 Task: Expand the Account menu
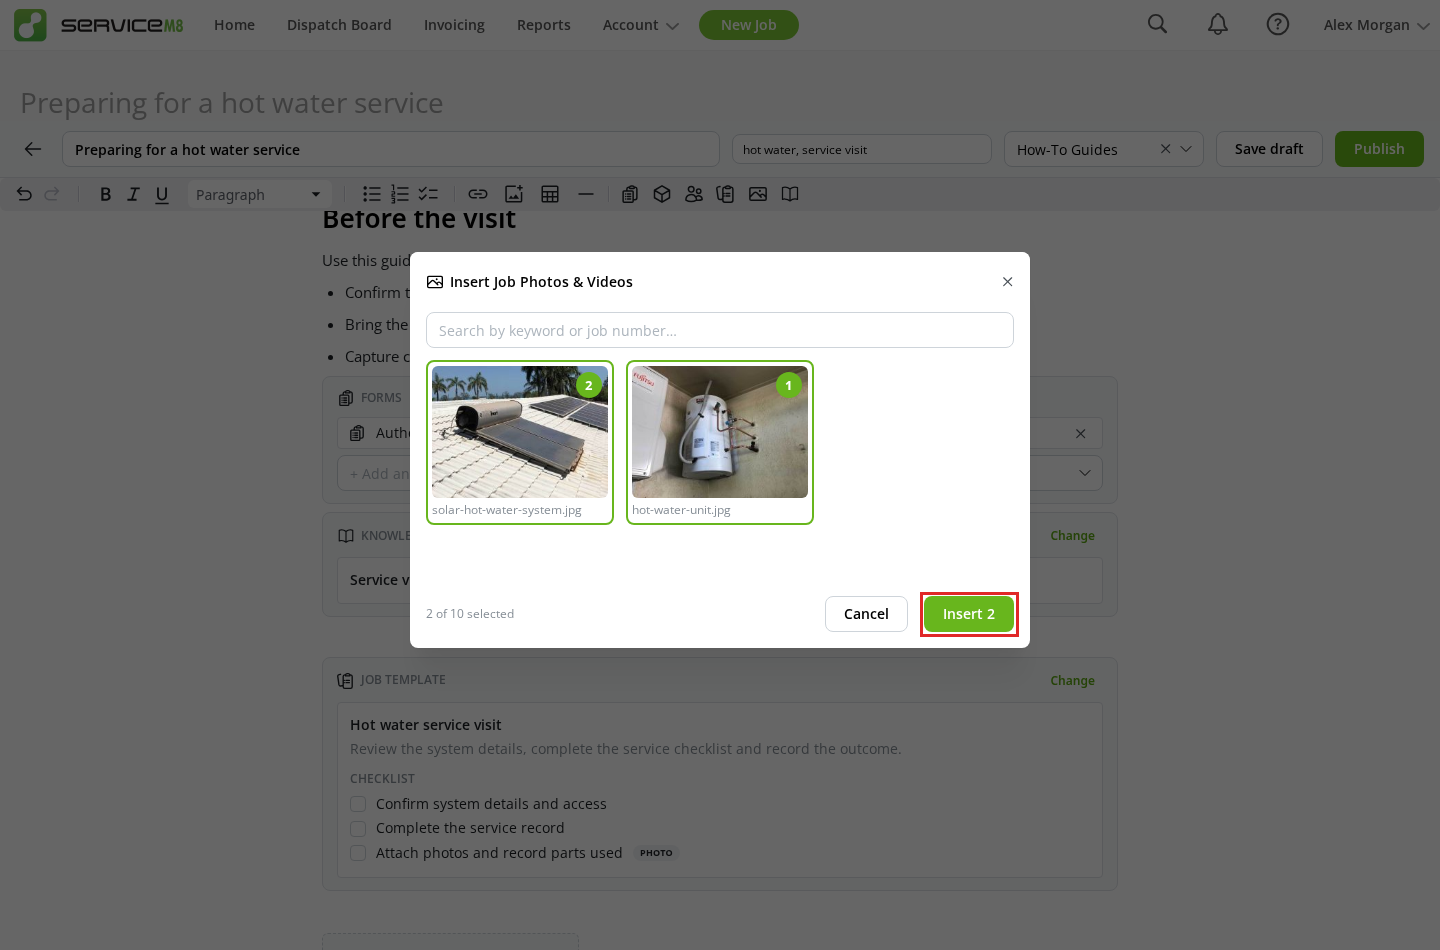pyautogui.click(x=640, y=25)
